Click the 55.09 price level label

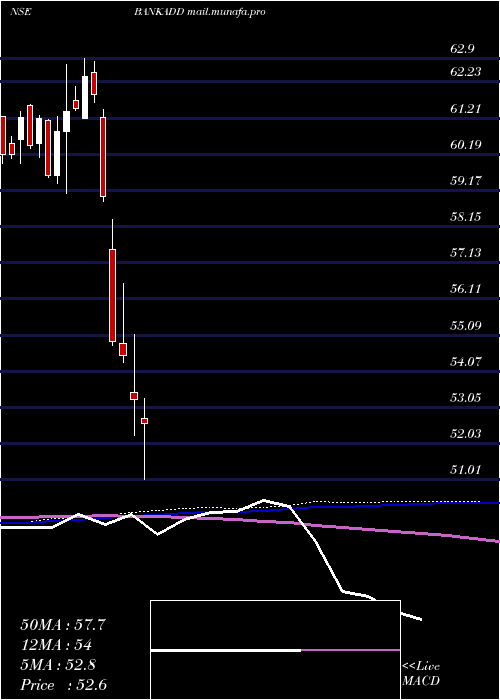(x=466, y=325)
